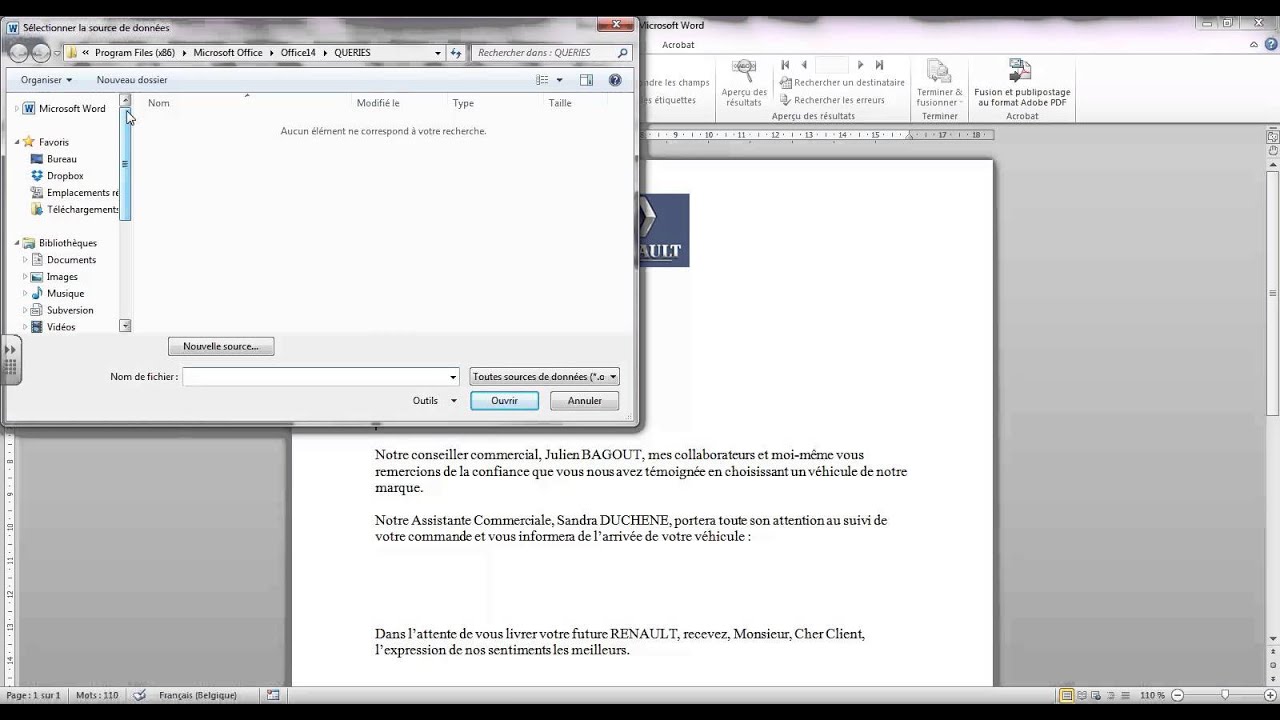
Task: Collapse the Favoris tree node
Action: [17, 142]
